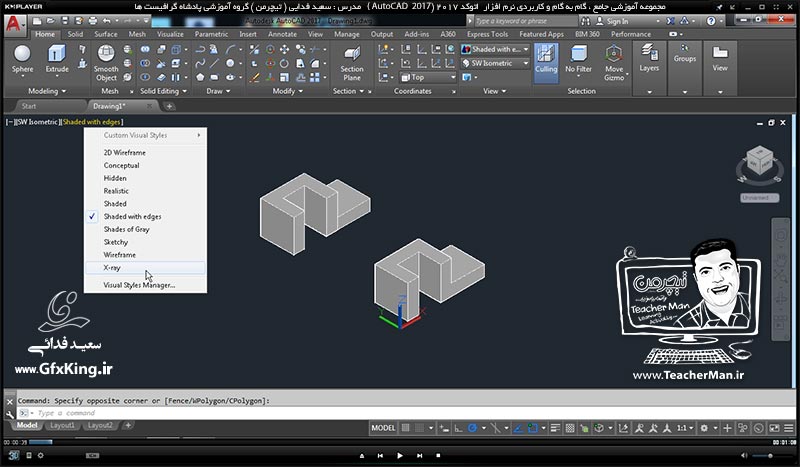
Task: Toggle transparency display in status bar
Action: click(x=570, y=428)
